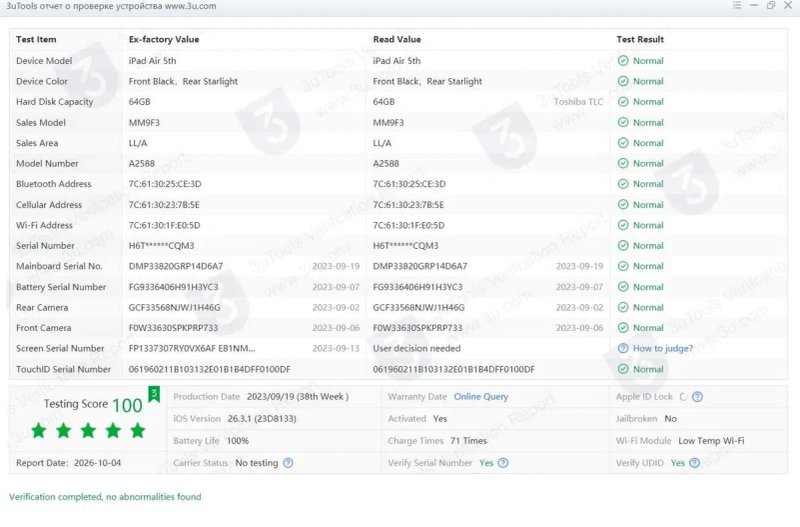
Task: Click the green check icon for Bluetooth Address
Action: (623, 184)
